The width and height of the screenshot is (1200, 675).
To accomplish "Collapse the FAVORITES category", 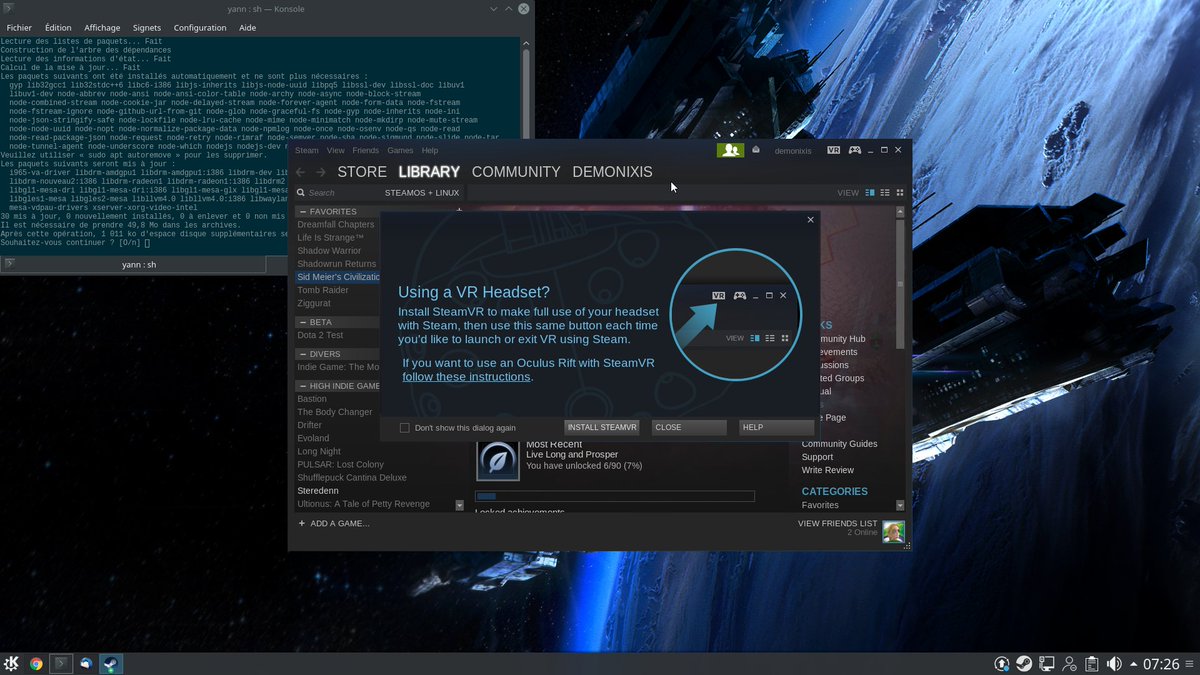I will click(x=302, y=212).
